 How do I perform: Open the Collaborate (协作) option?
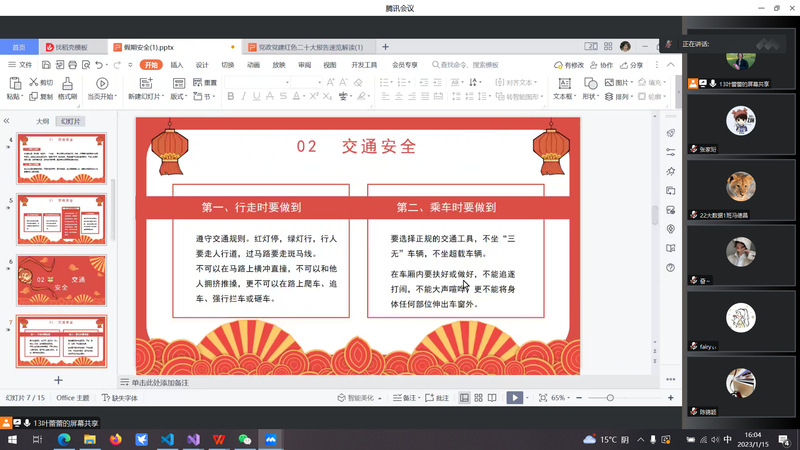pyautogui.click(x=602, y=65)
